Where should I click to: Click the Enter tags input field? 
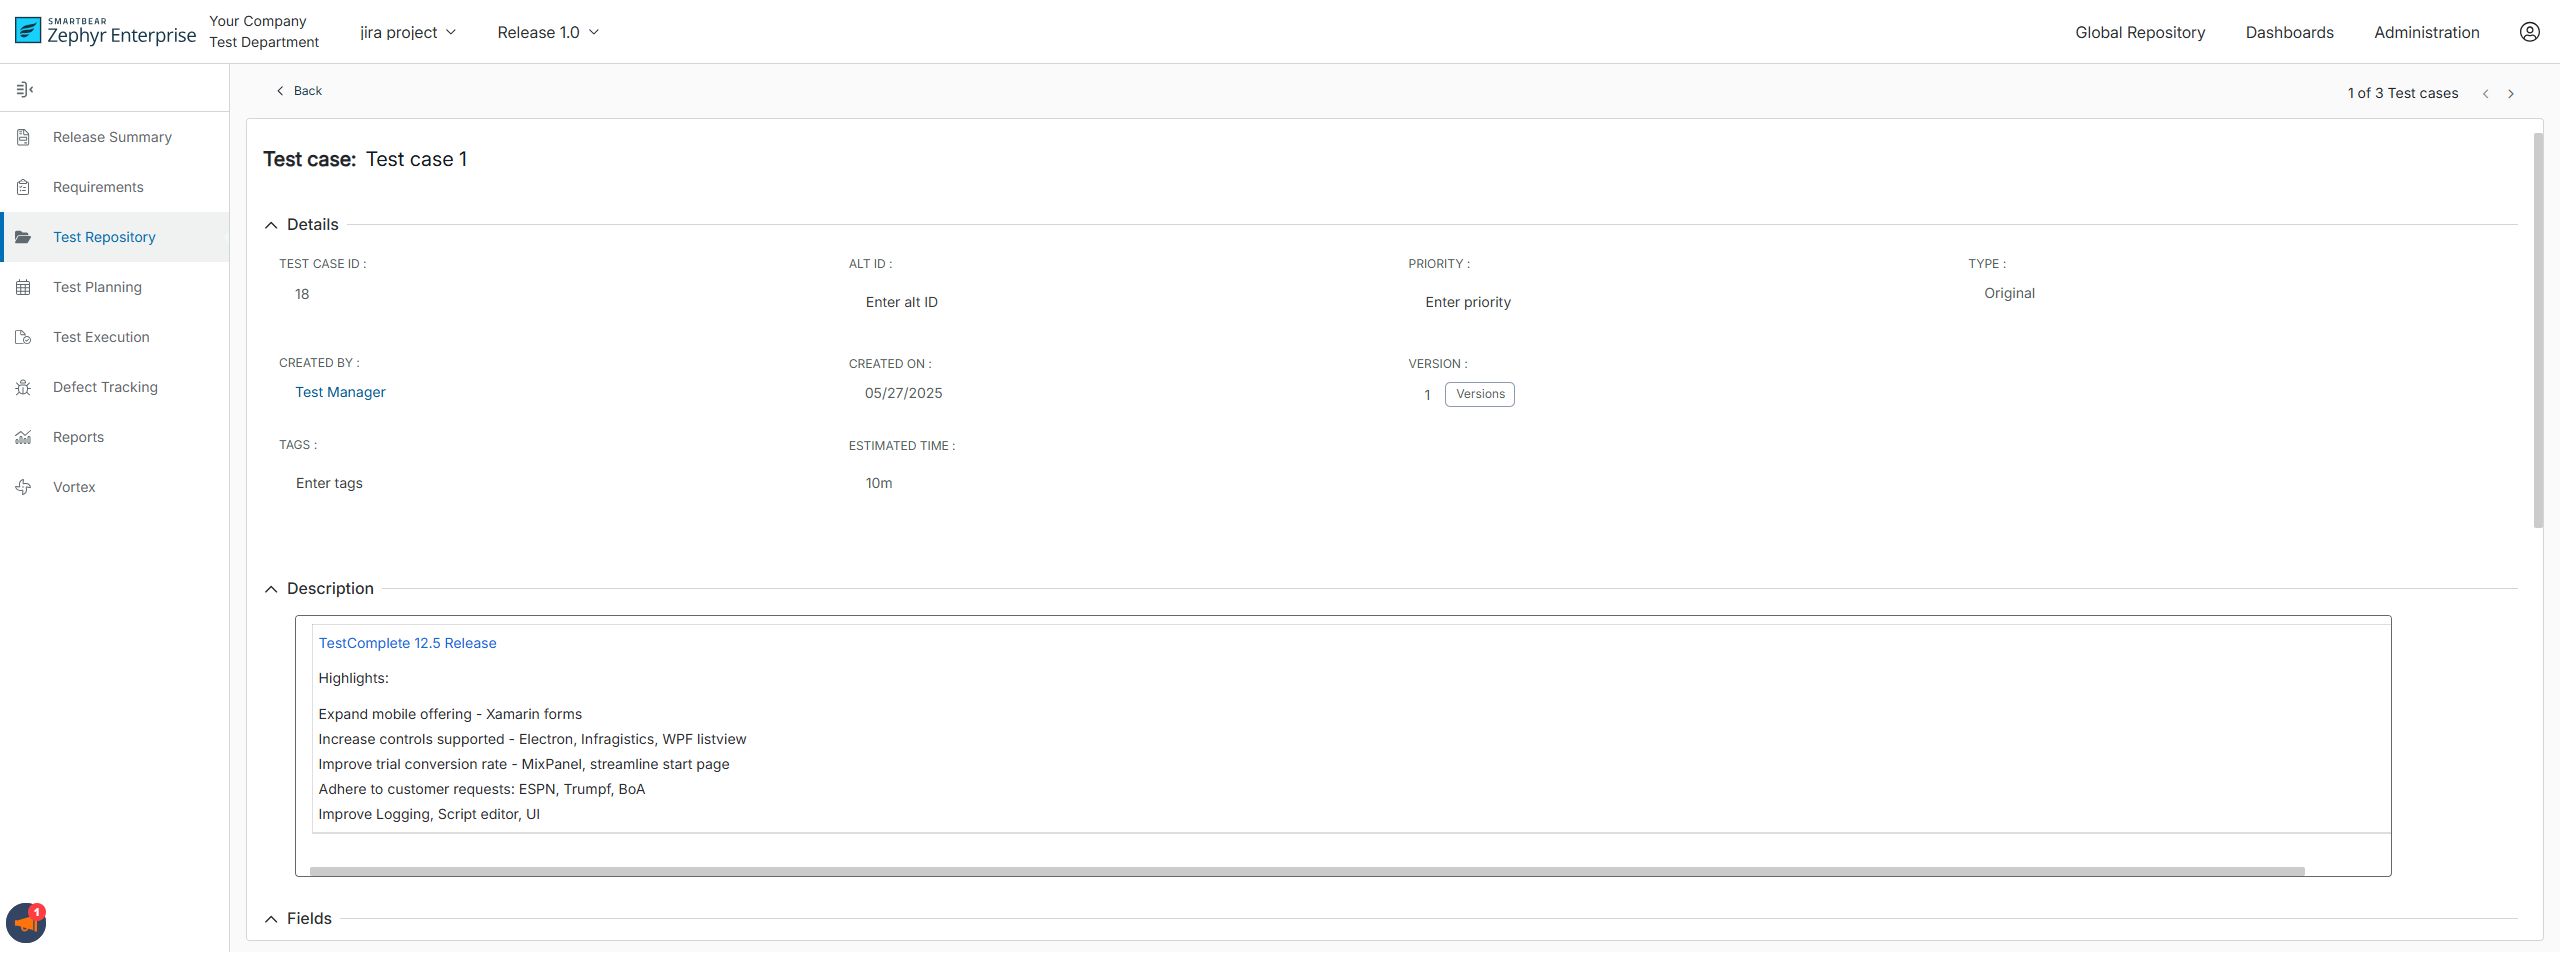(x=329, y=483)
